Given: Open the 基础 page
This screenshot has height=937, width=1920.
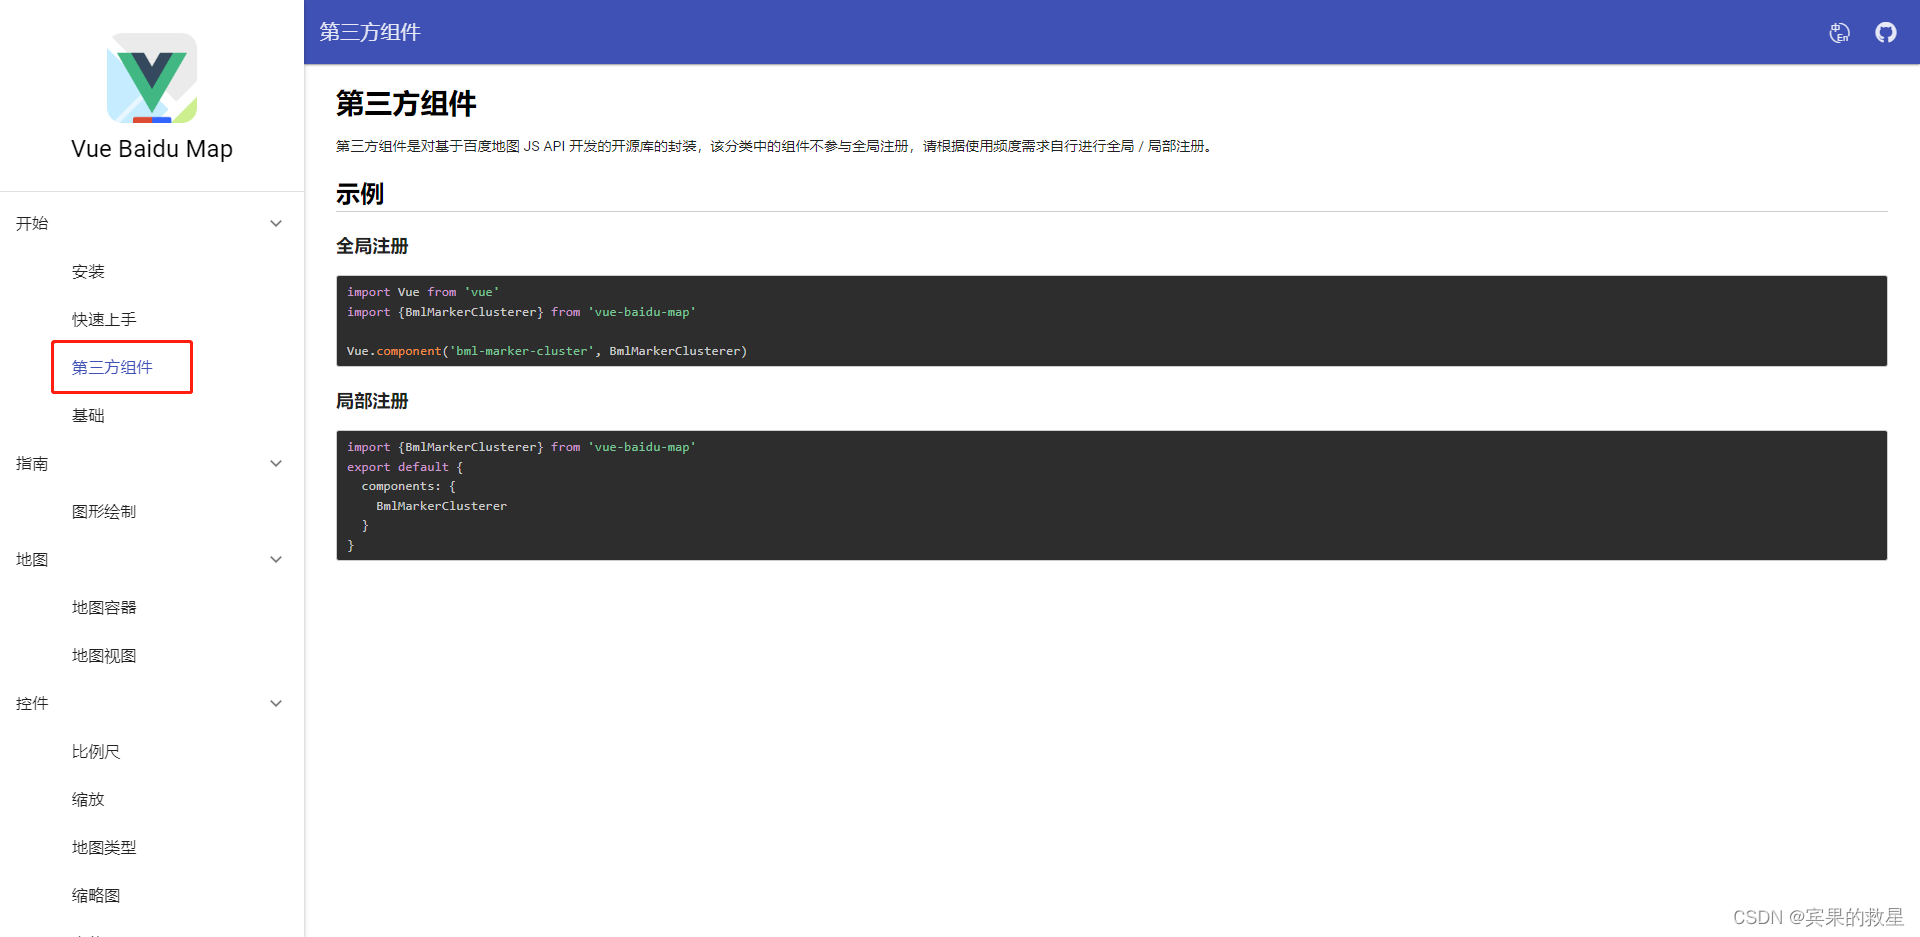Looking at the screenshot, I should 88,415.
